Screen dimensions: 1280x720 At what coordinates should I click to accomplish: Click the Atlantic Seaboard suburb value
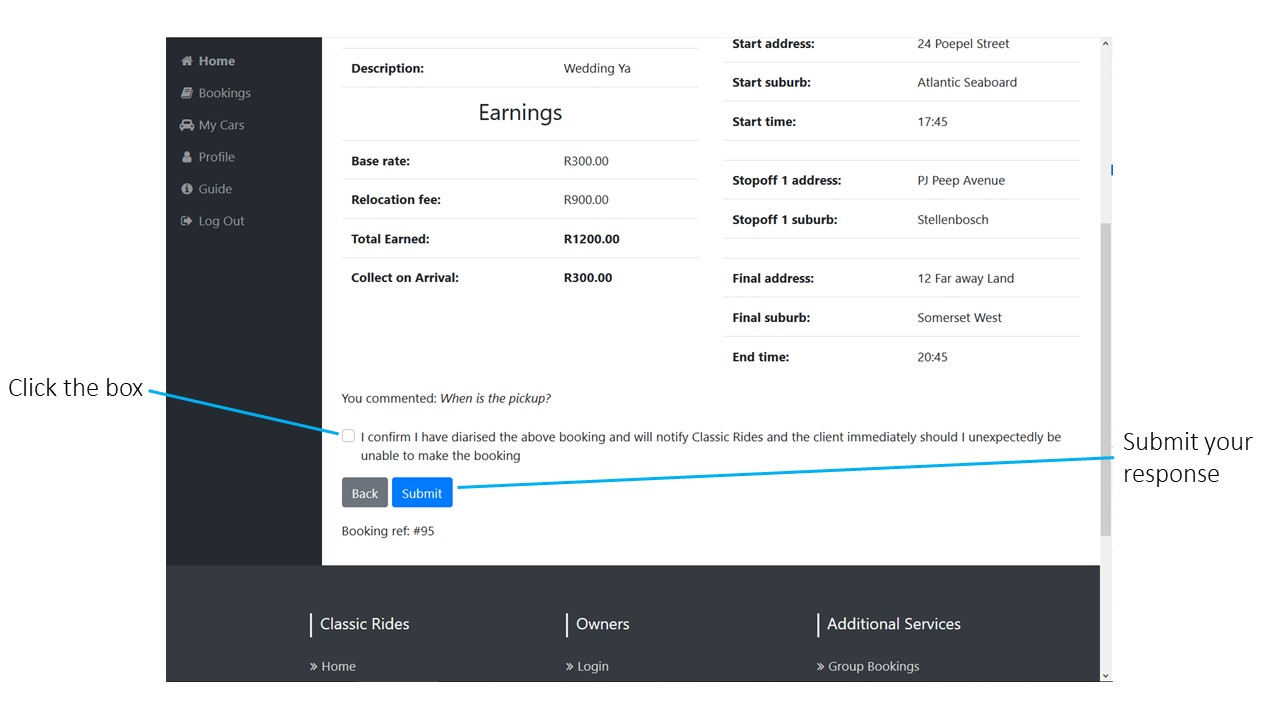(967, 83)
